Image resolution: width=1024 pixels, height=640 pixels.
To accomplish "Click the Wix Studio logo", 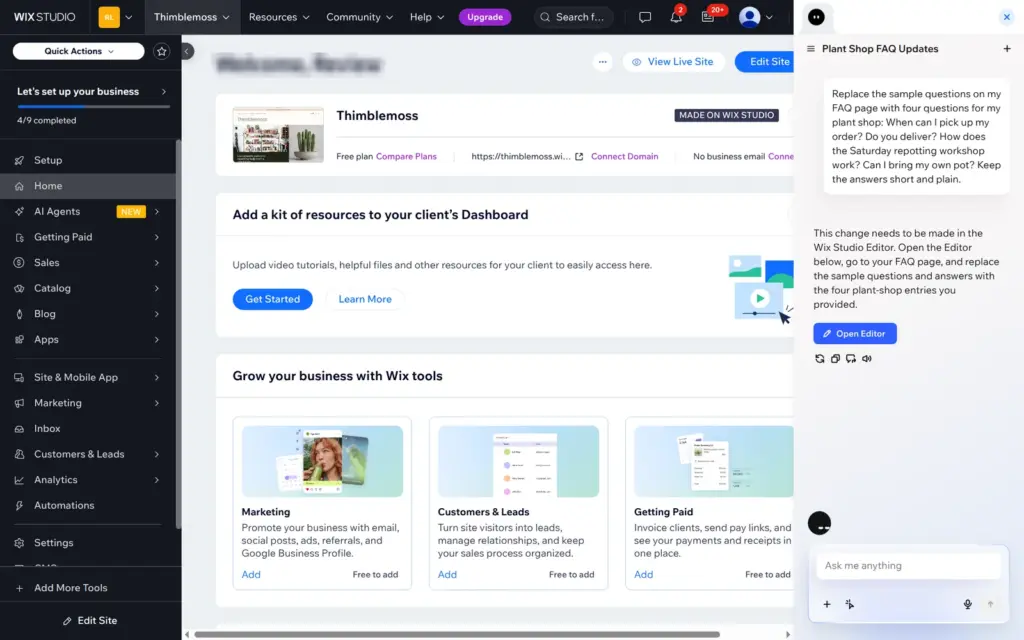I will pyautogui.click(x=44, y=17).
